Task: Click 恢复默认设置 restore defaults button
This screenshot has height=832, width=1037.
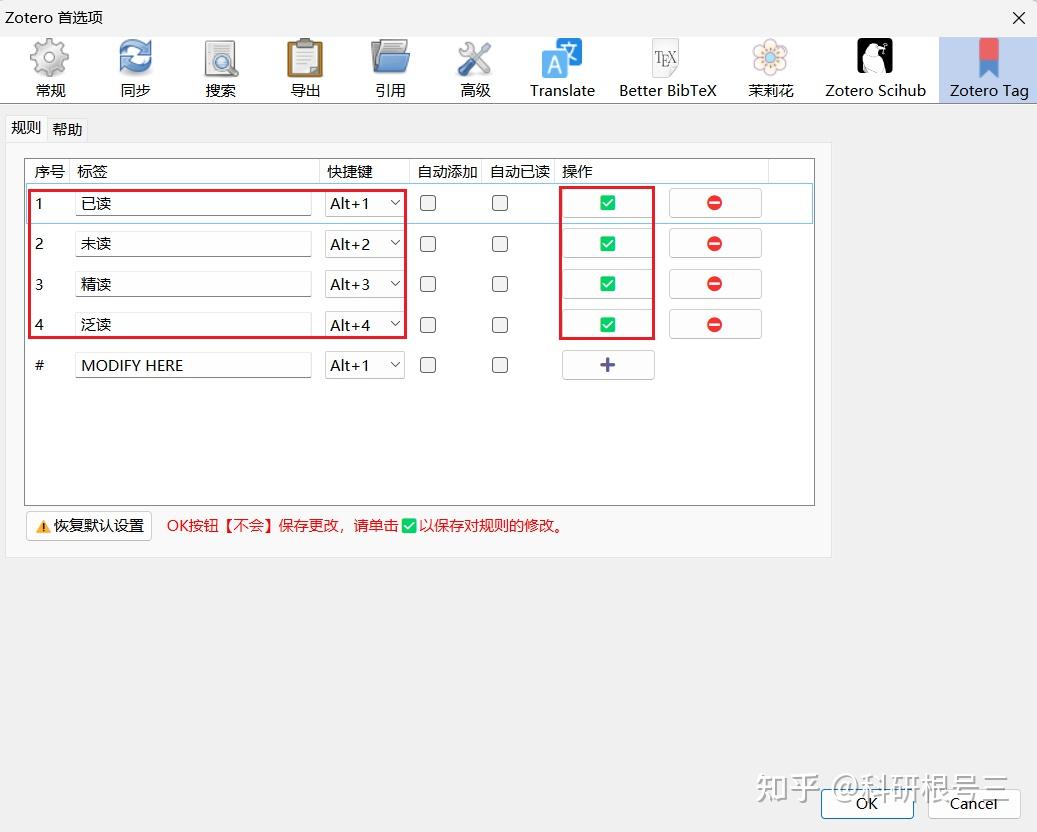Action: (89, 526)
